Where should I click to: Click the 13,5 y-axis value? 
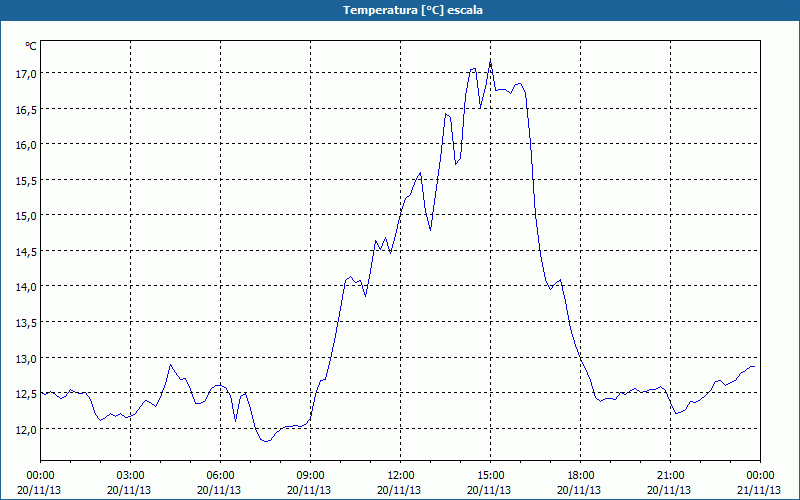[x=27, y=323]
